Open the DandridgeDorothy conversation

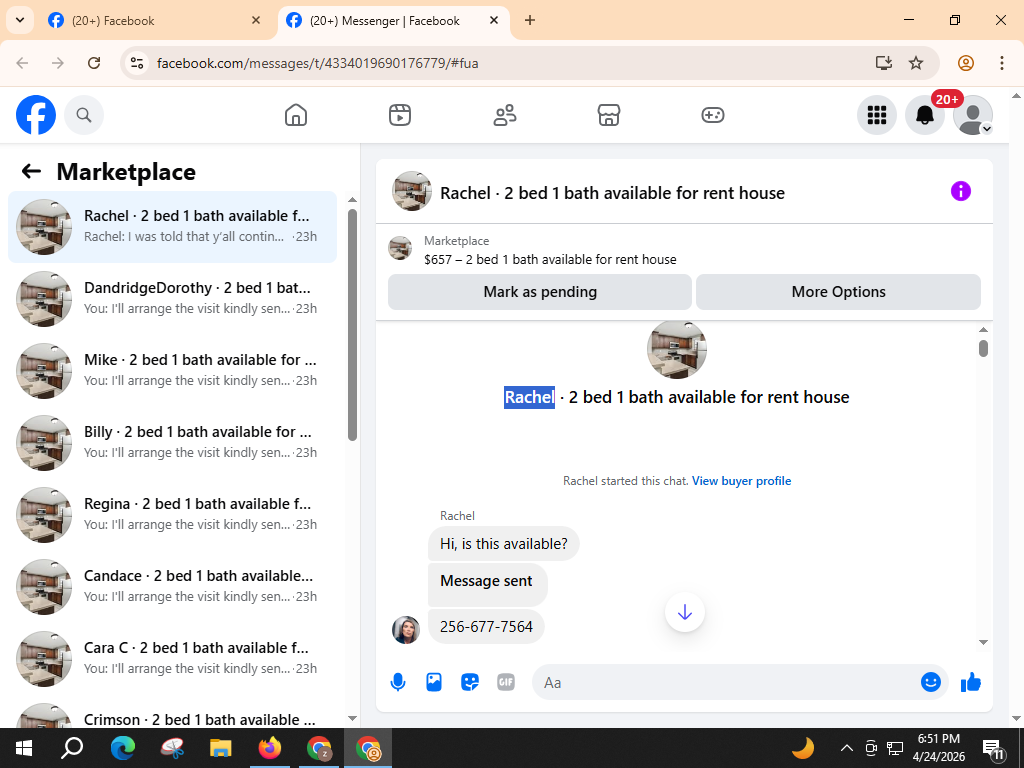(172, 298)
